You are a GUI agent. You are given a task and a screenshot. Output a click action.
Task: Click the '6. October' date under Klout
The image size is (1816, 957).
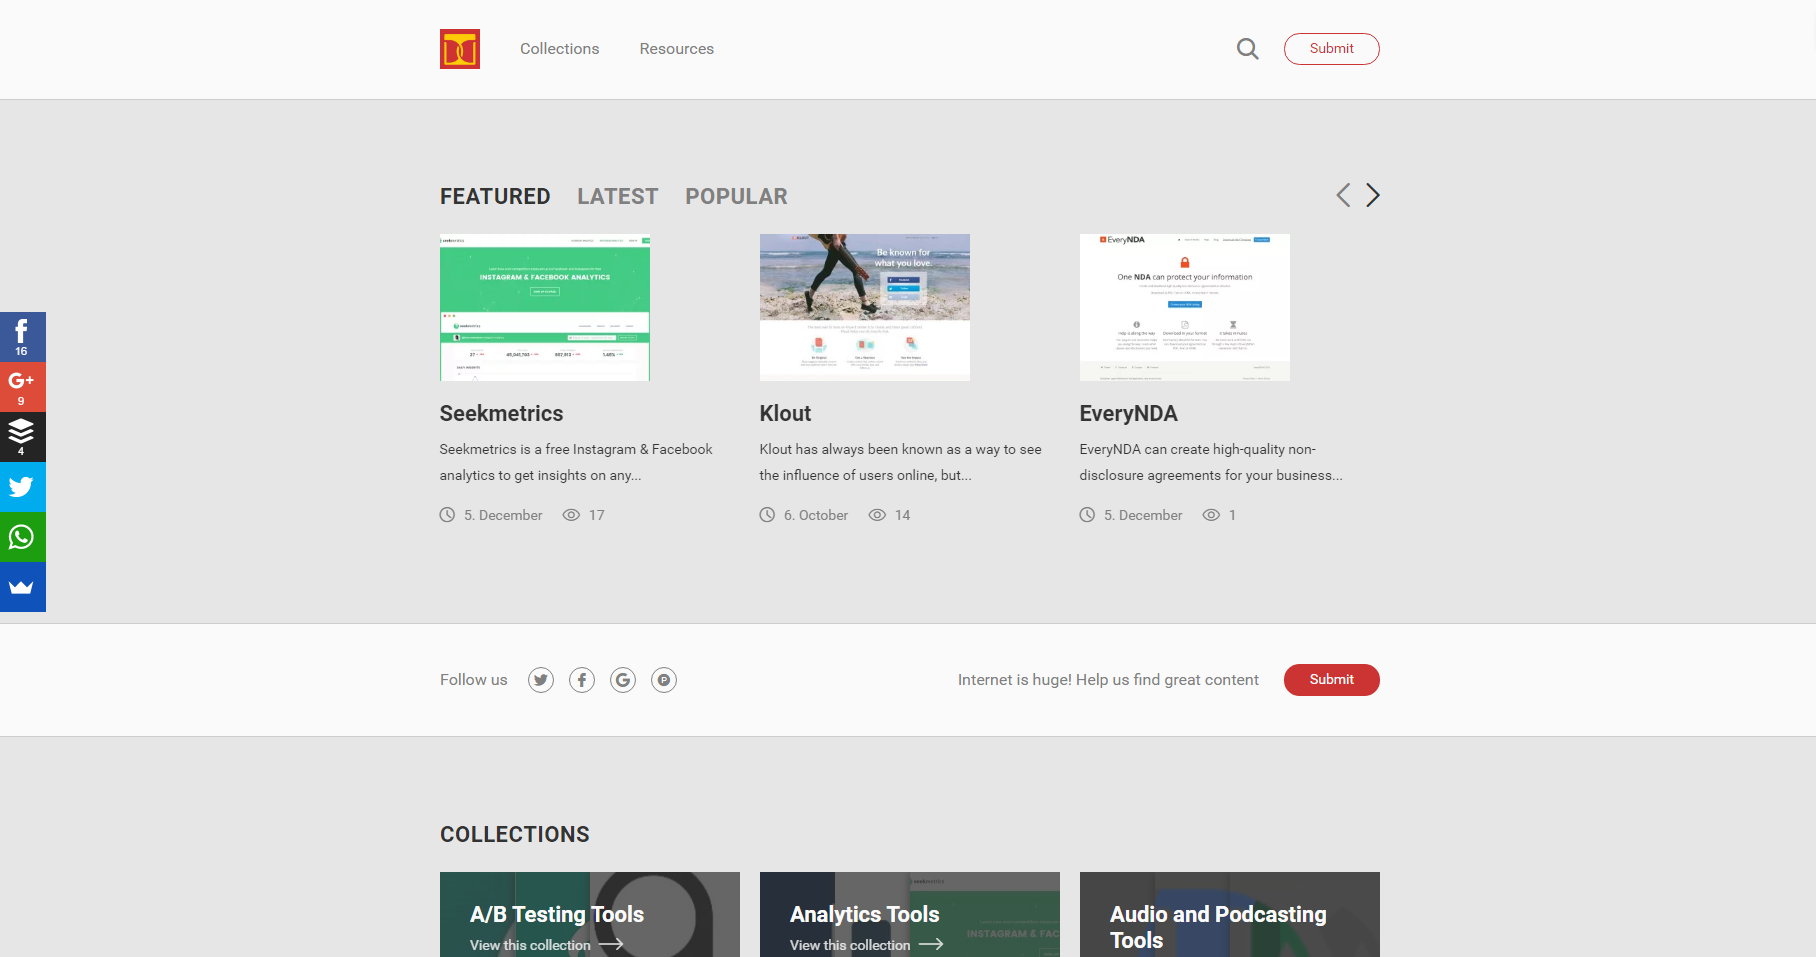(816, 515)
